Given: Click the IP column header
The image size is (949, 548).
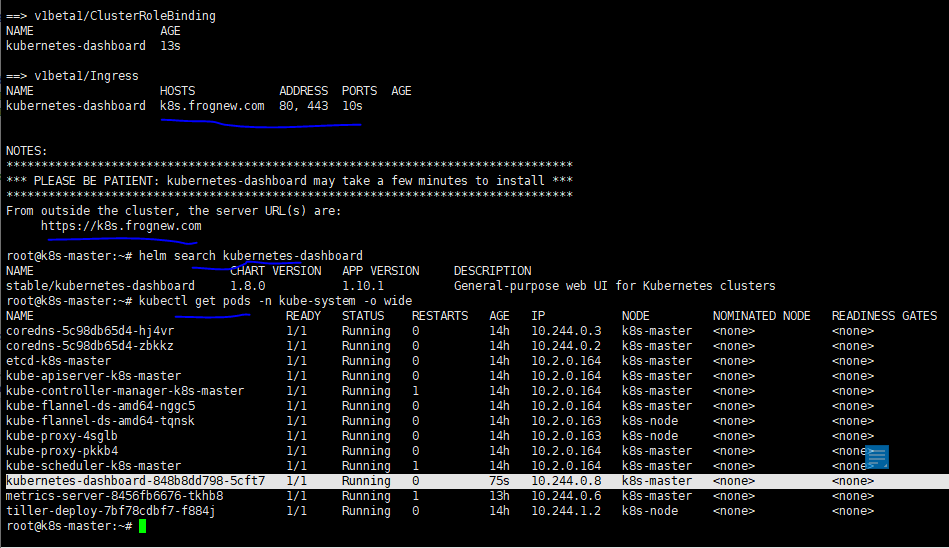Looking at the screenshot, I should [538, 316].
